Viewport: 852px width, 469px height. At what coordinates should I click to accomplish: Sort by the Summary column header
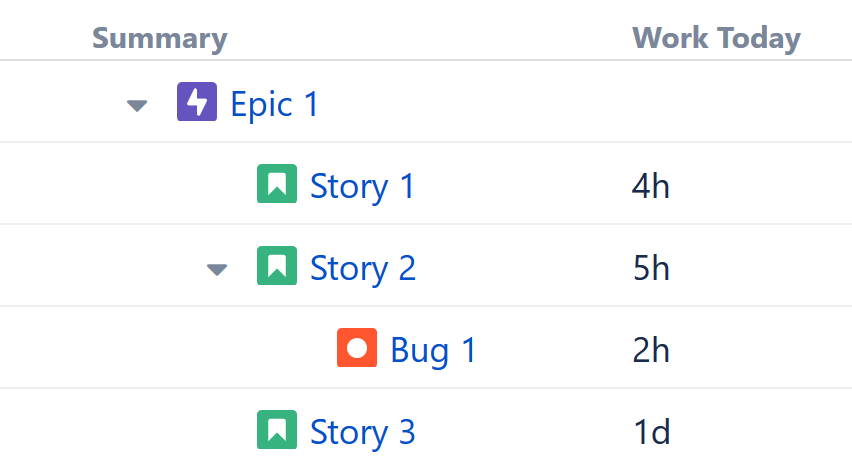[x=160, y=39]
